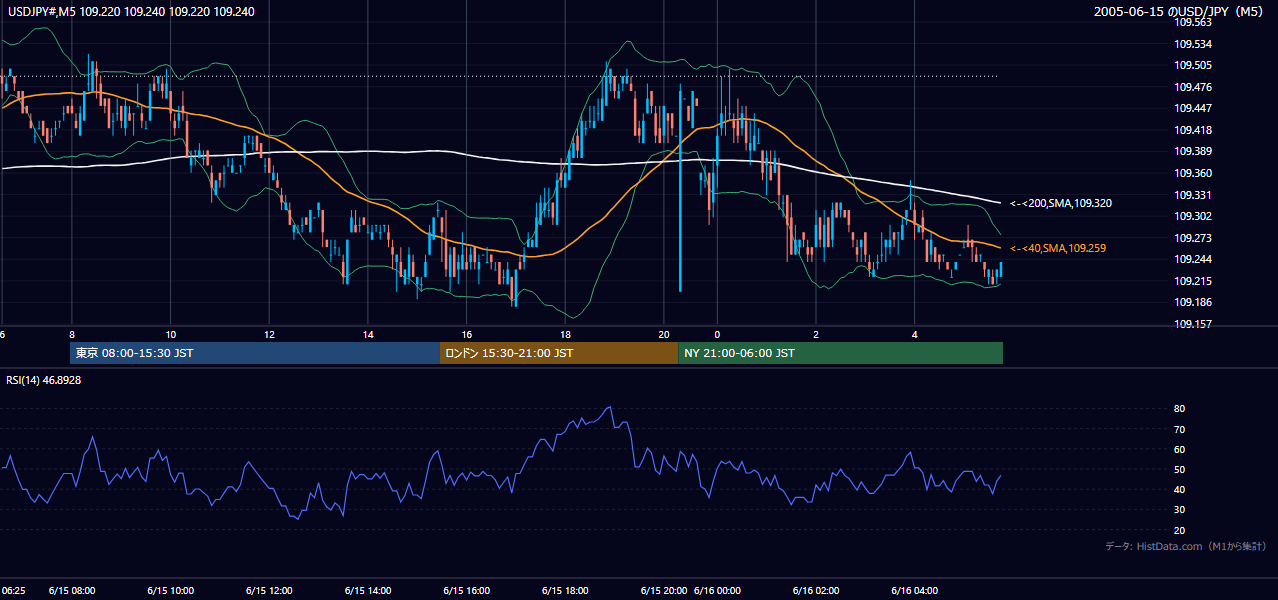Select price level 109.186 on the axis

[1194, 302]
